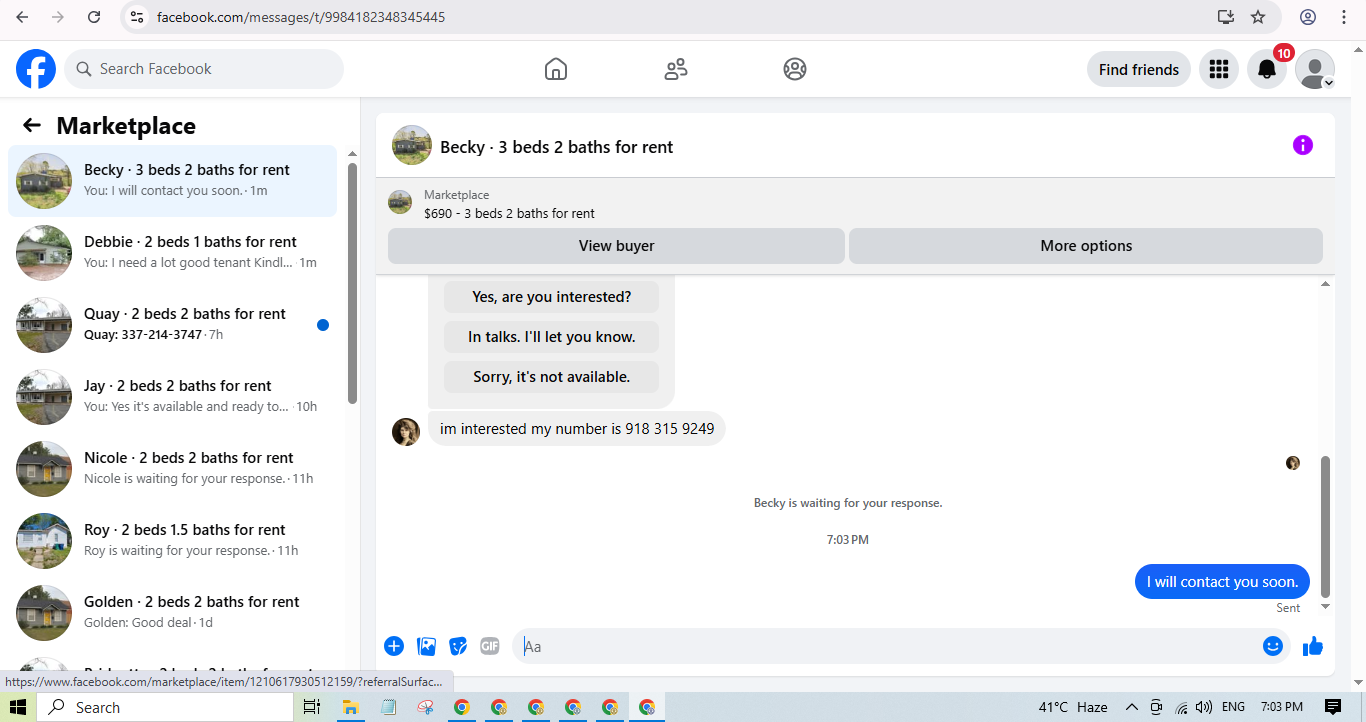This screenshot has height=722, width=1366.
Task: Send quick reply "Sorry, it's not available."
Action: [552, 377]
